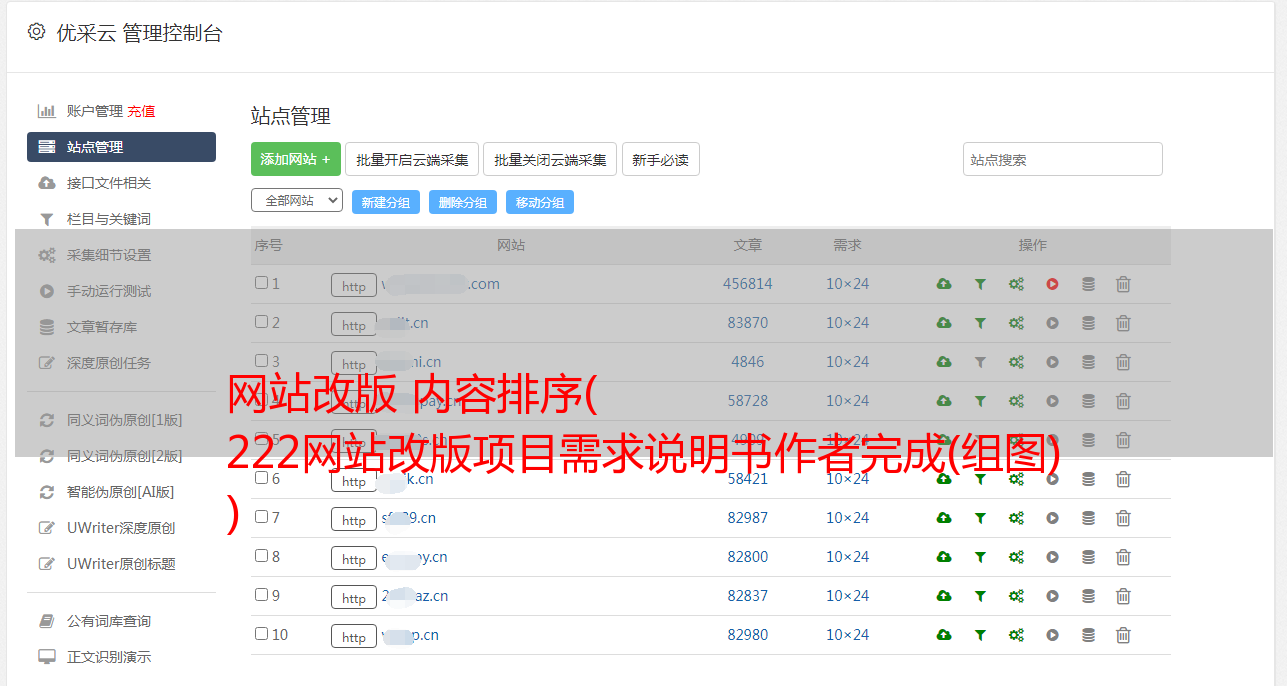Open 正文识别演示 in the sidebar

coord(109,657)
